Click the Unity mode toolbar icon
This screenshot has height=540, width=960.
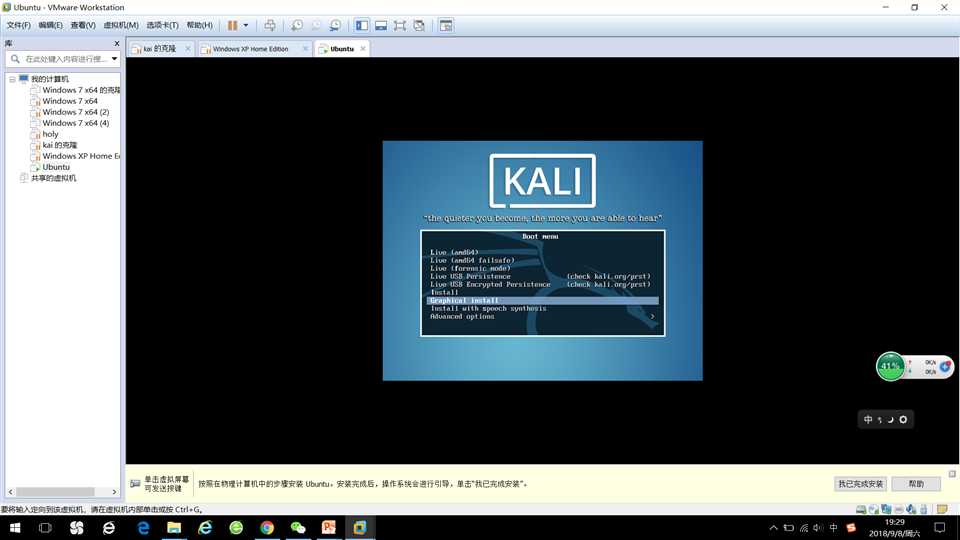pyautogui.click(x=419, y=25)
